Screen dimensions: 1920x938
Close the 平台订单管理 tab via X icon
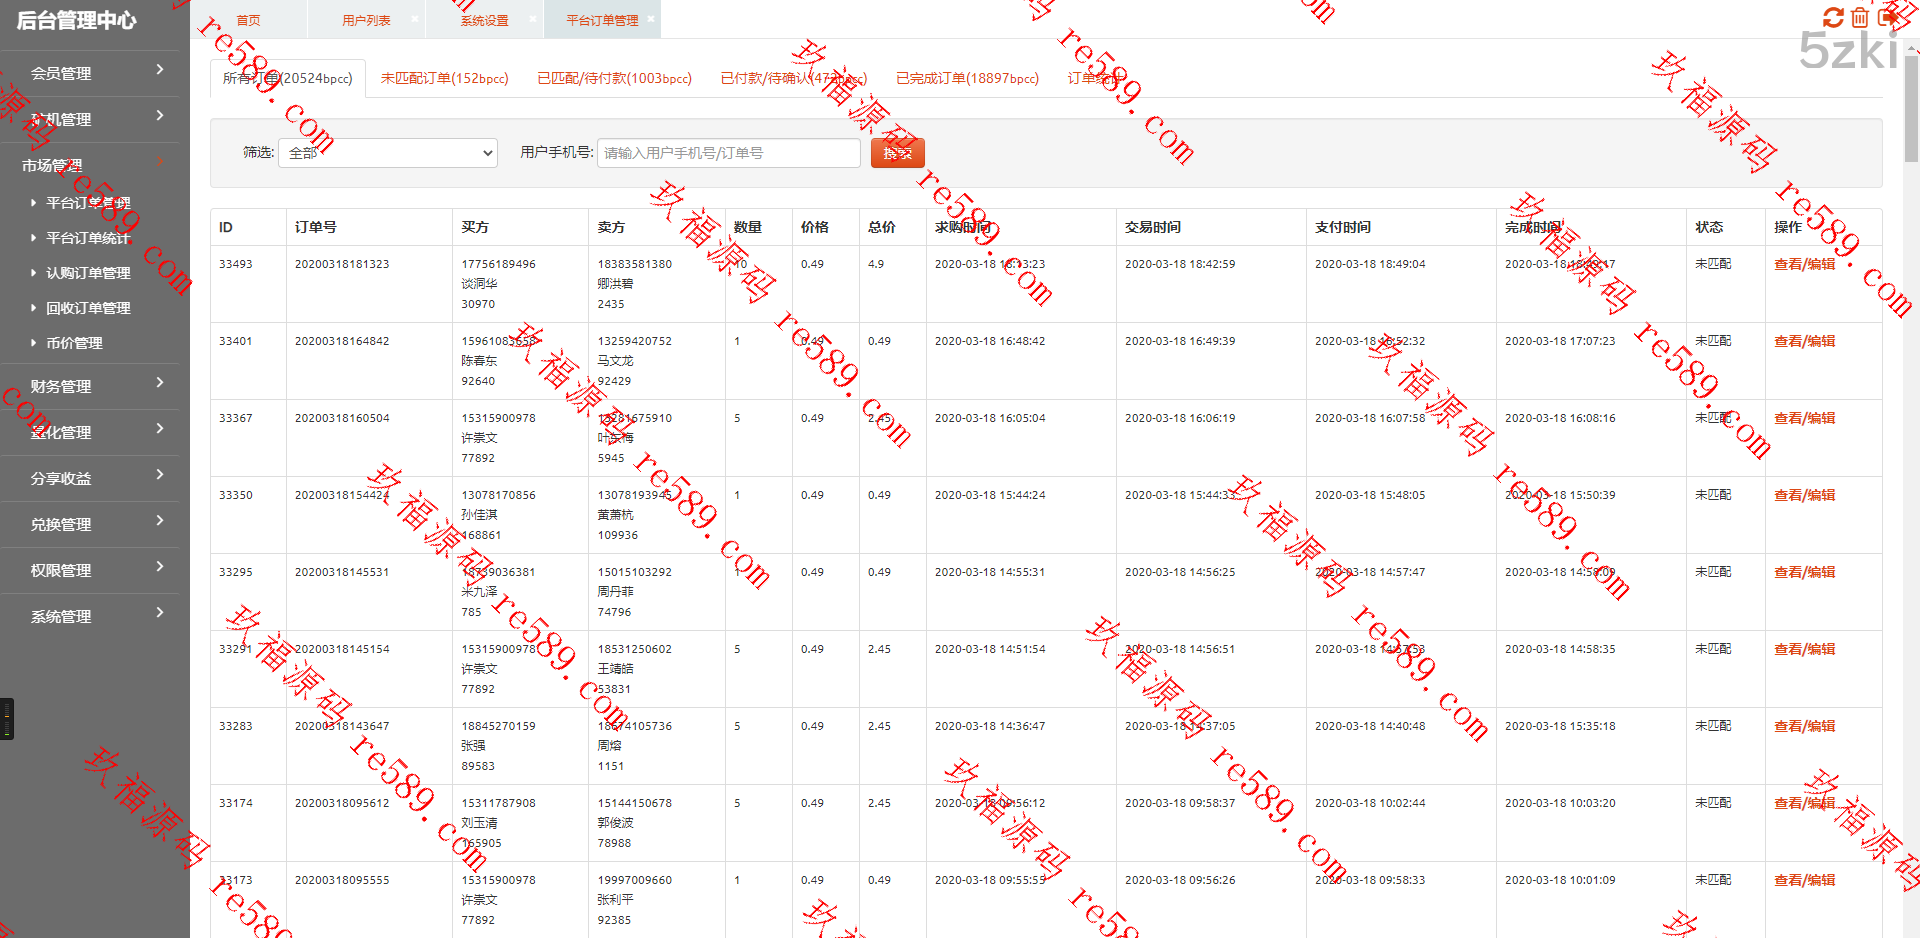click(x=651, y=19)
